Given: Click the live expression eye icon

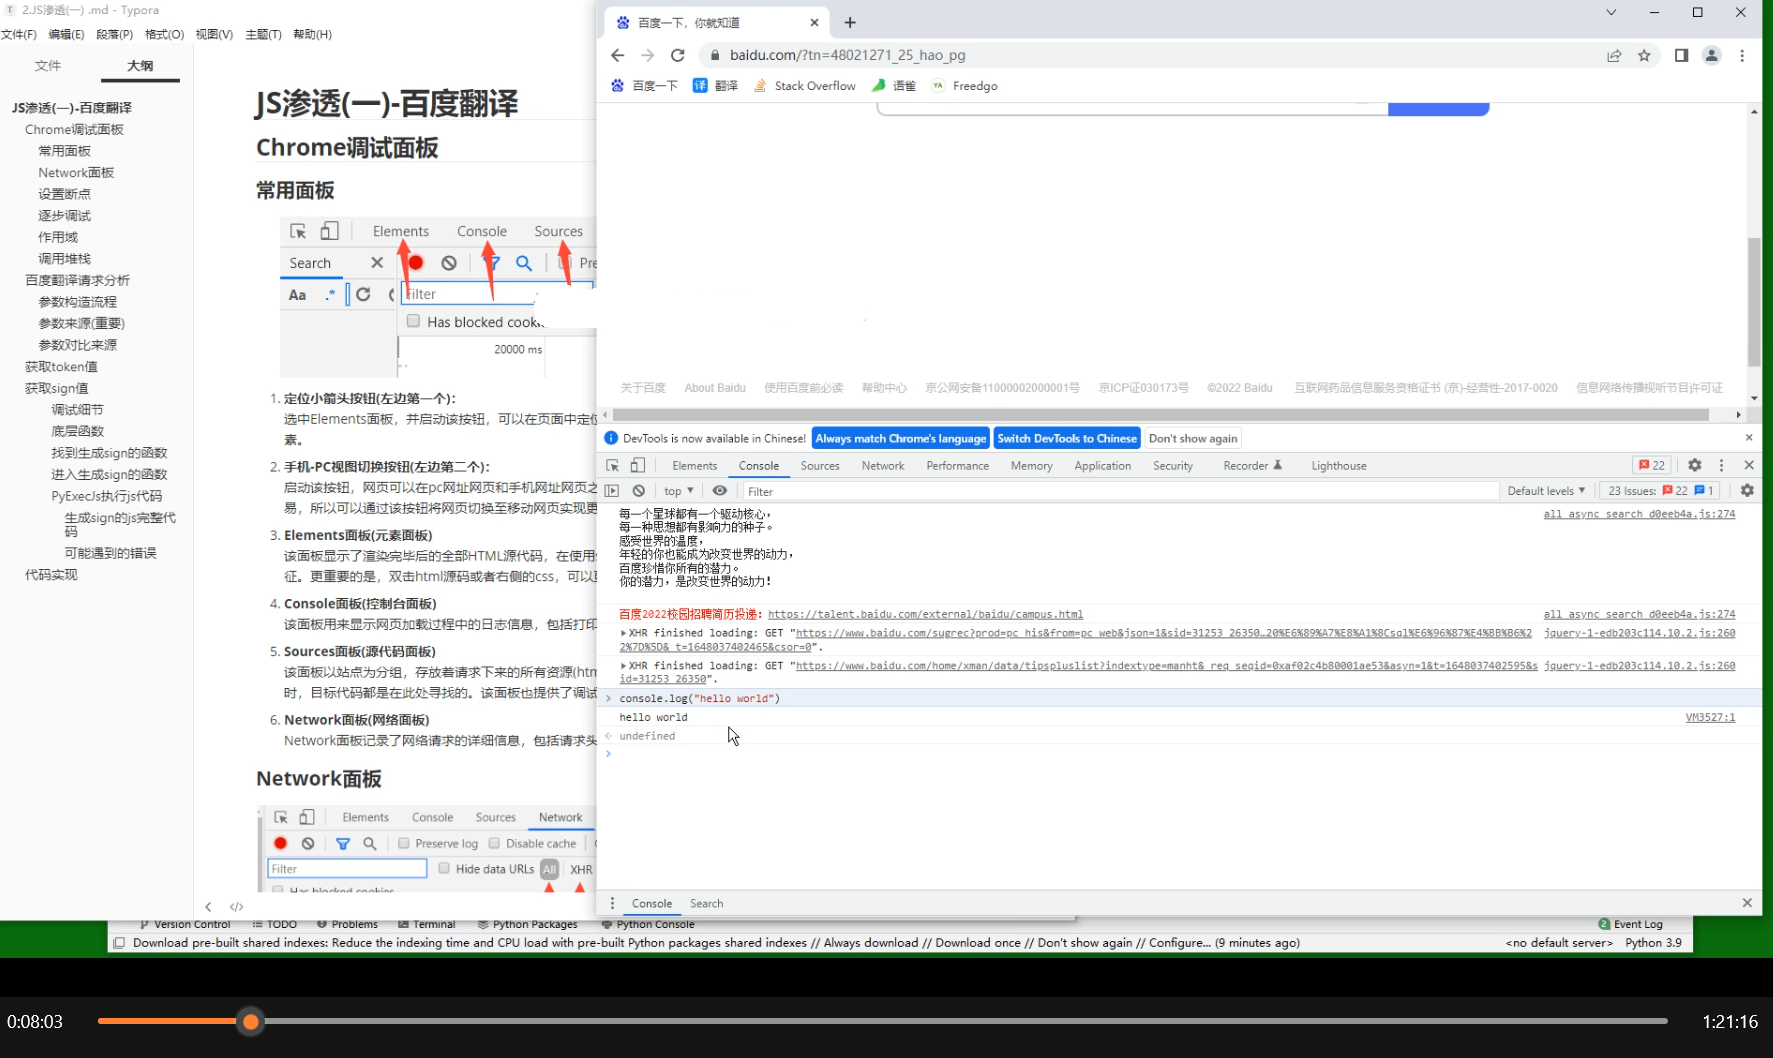Looking at the screenshot, I should [x=719, y=491].
